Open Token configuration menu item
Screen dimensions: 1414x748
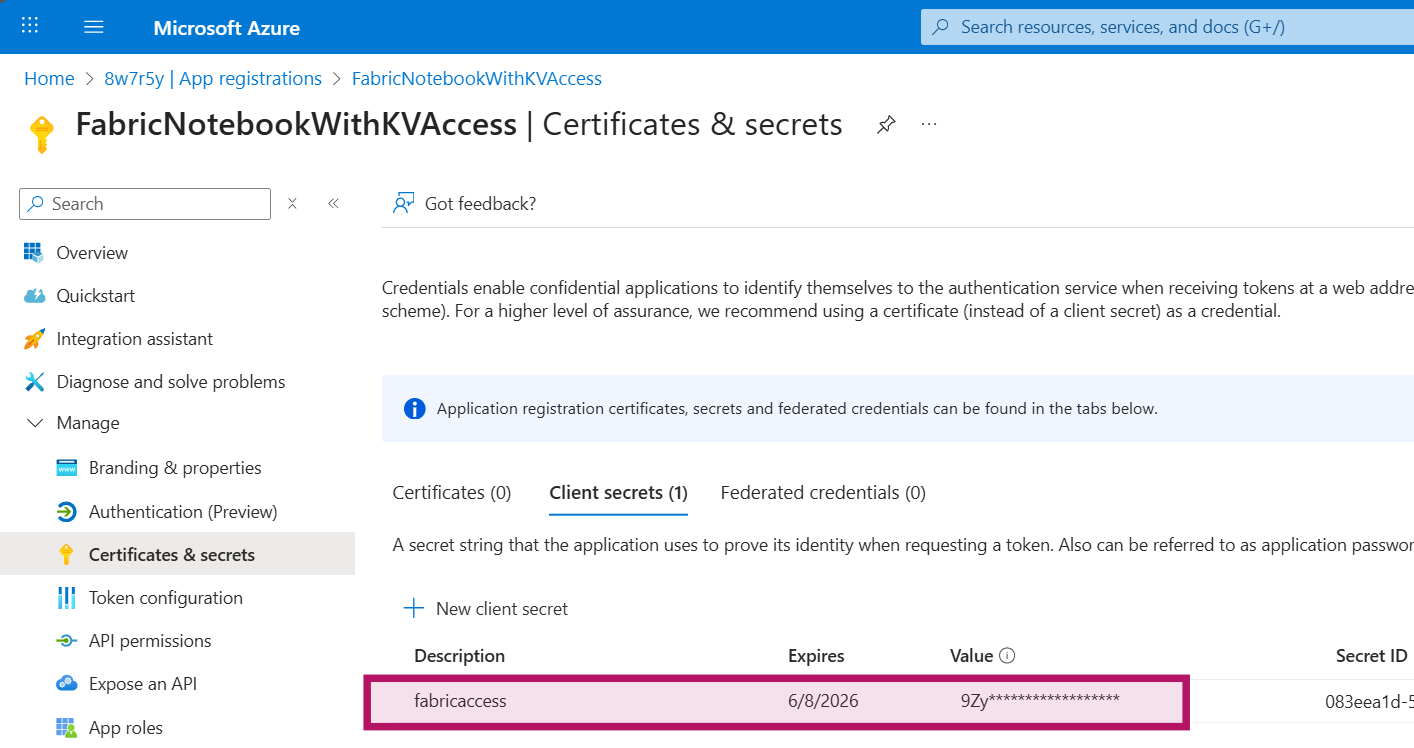click(165, 598)
